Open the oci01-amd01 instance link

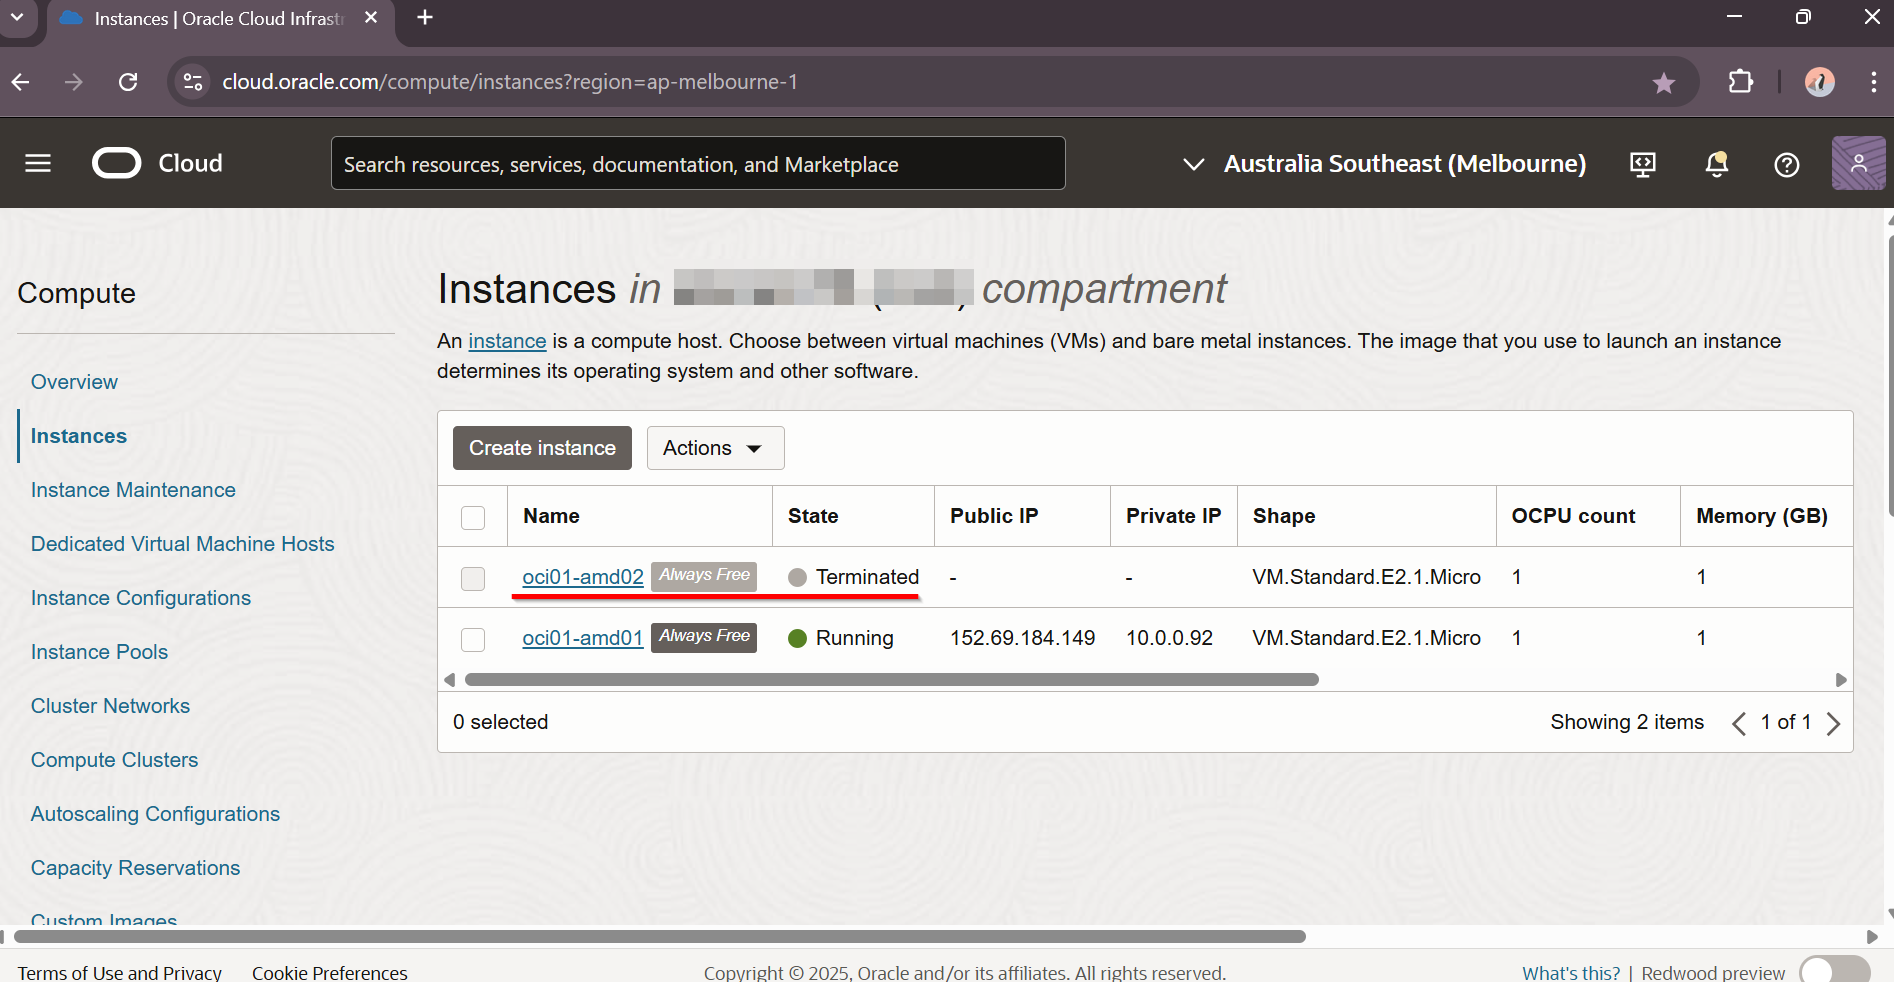(582, 638)
